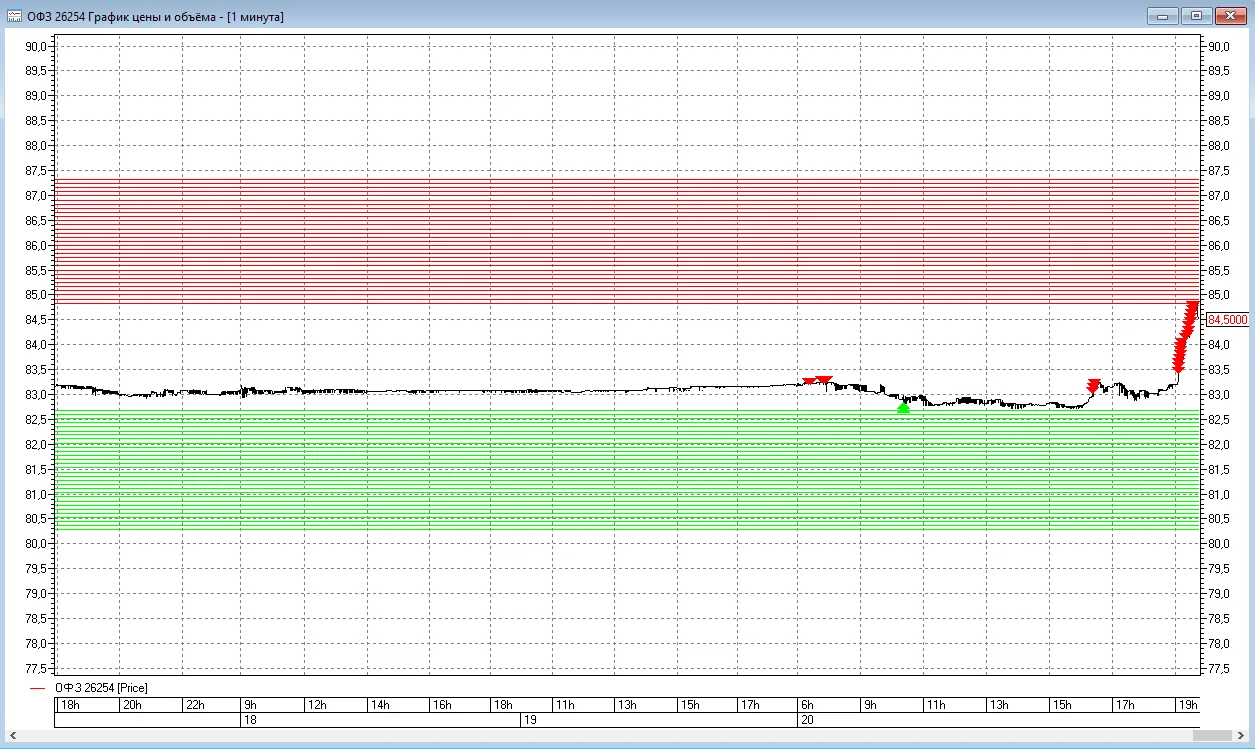The width and height of the screenshot is (1255, 749).
Task: Click date 20 in the date row
Action: point(807,719)
